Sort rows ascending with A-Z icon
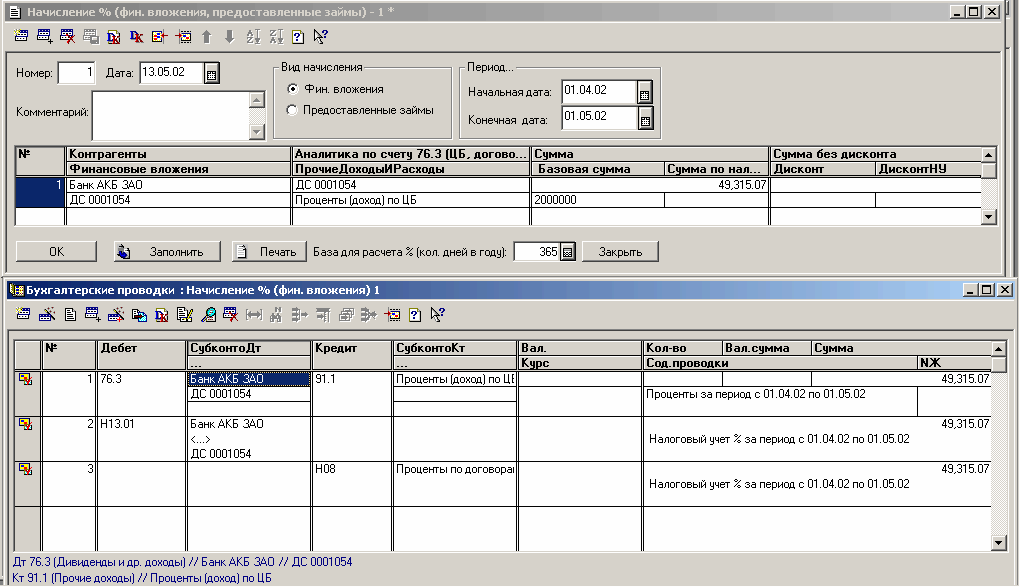 [253, 36]
